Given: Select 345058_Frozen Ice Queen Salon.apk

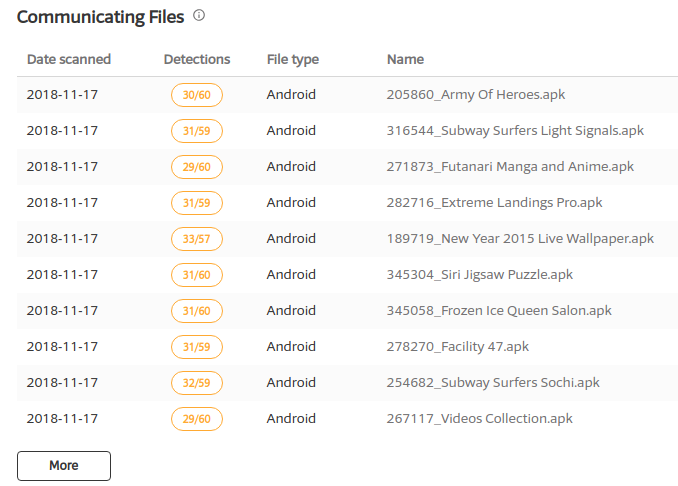Looking at the screenshot, I should click(499, 311).
